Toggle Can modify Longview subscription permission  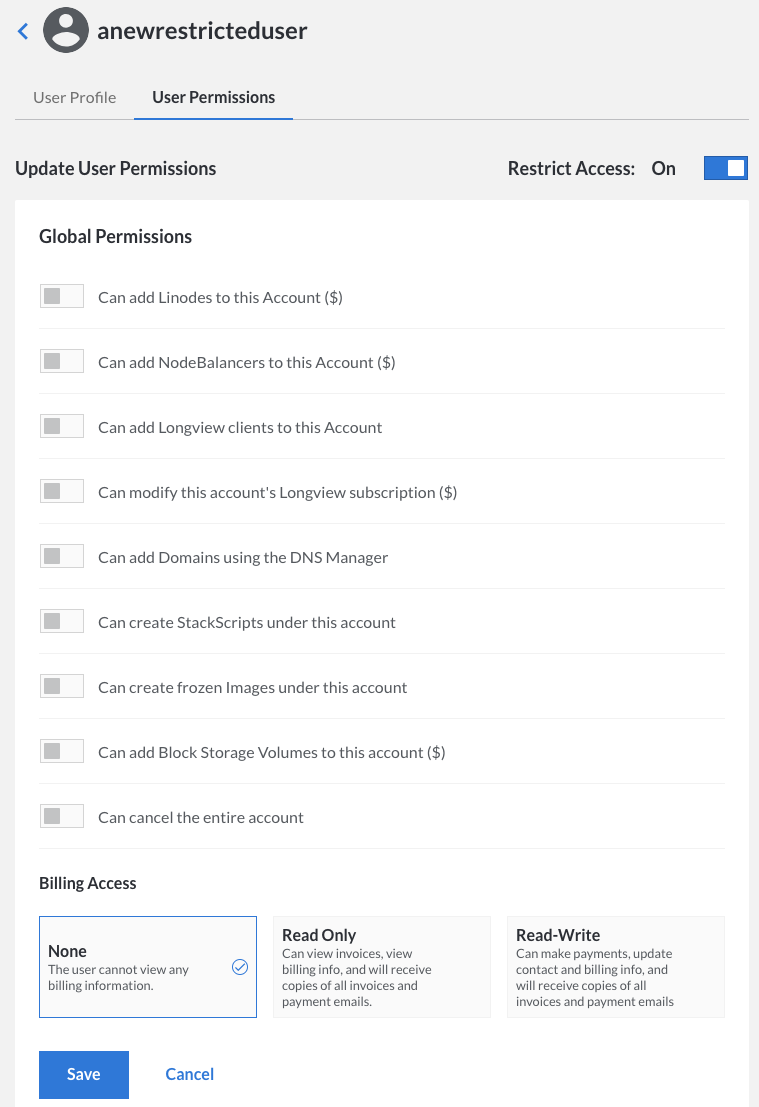click(61, 492)
